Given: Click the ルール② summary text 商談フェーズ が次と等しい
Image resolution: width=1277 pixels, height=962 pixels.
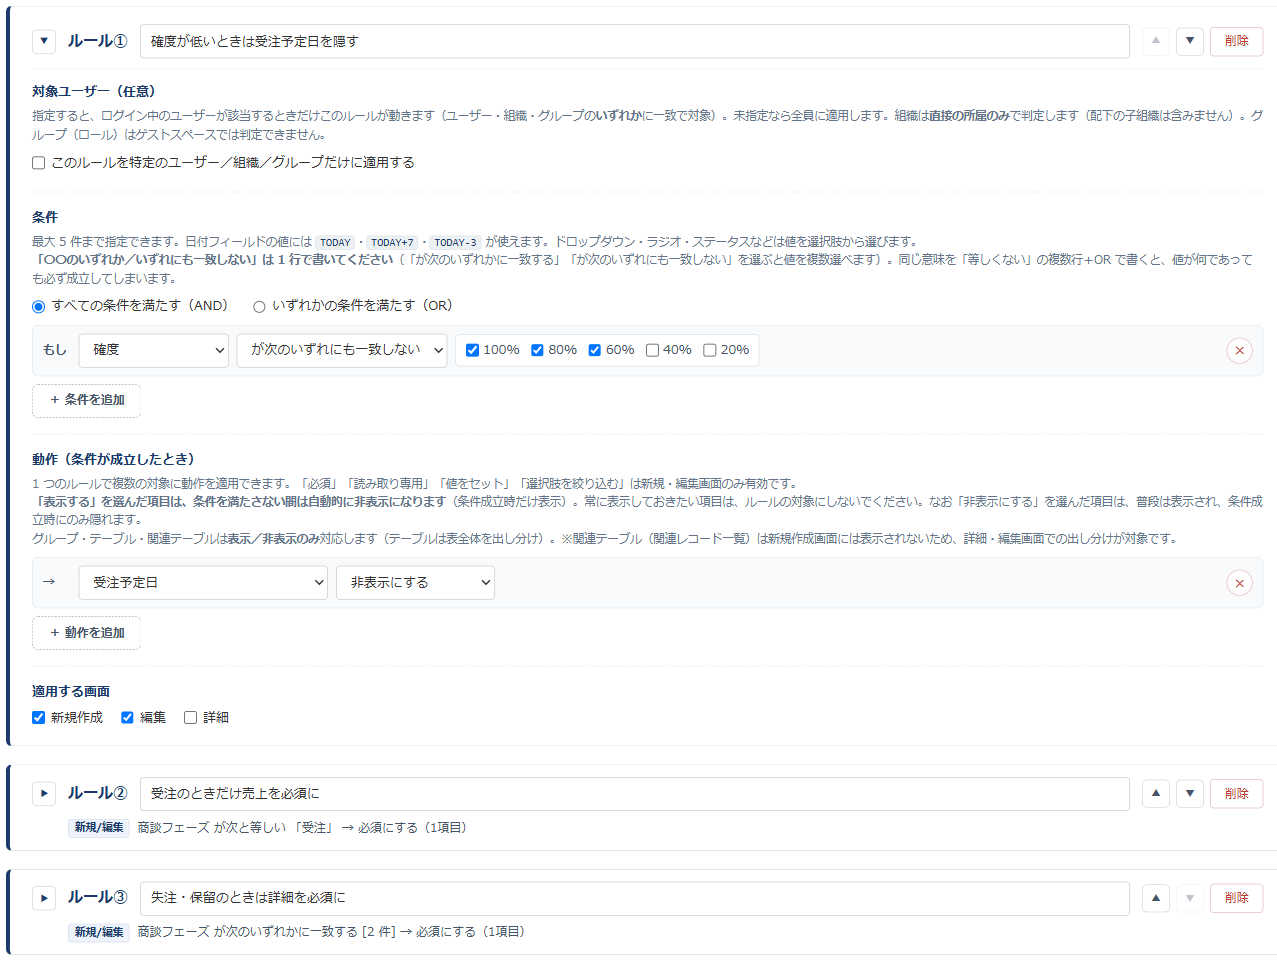Looking at the screenshot, I should [x=212, y=828].
